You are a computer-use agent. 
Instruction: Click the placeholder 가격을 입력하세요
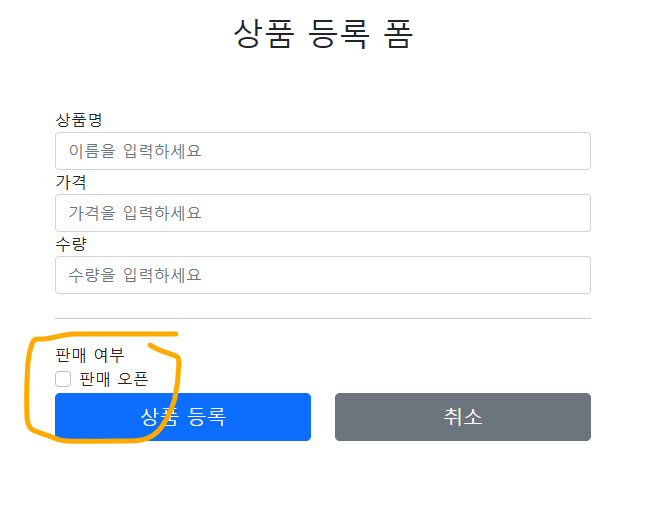point(135,213)
